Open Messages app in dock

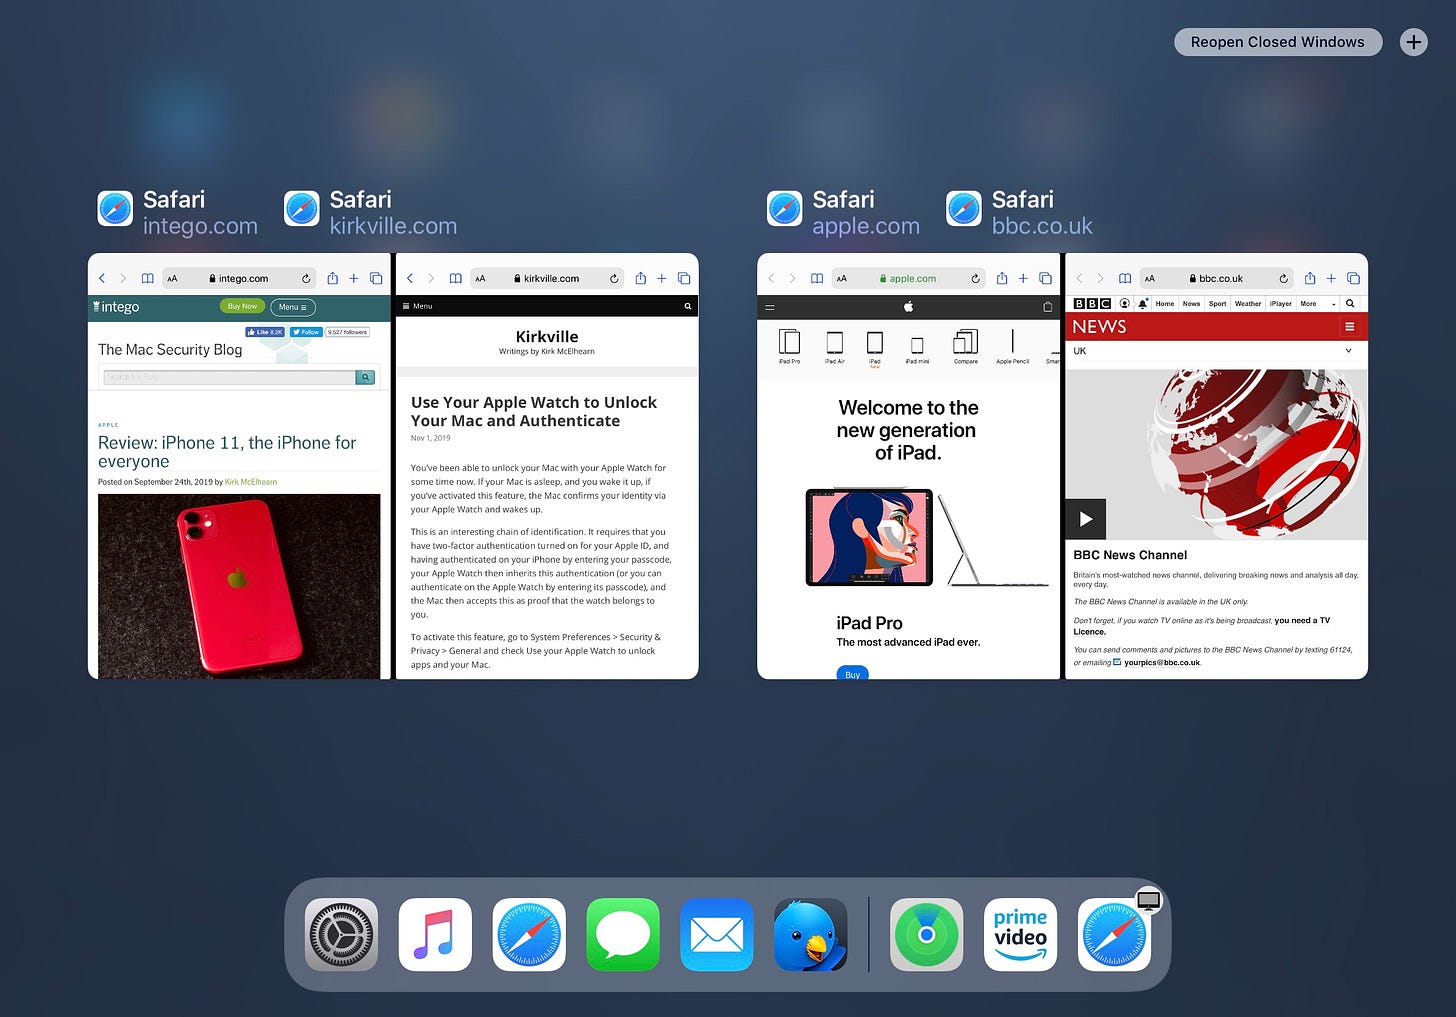pos(623,935)
